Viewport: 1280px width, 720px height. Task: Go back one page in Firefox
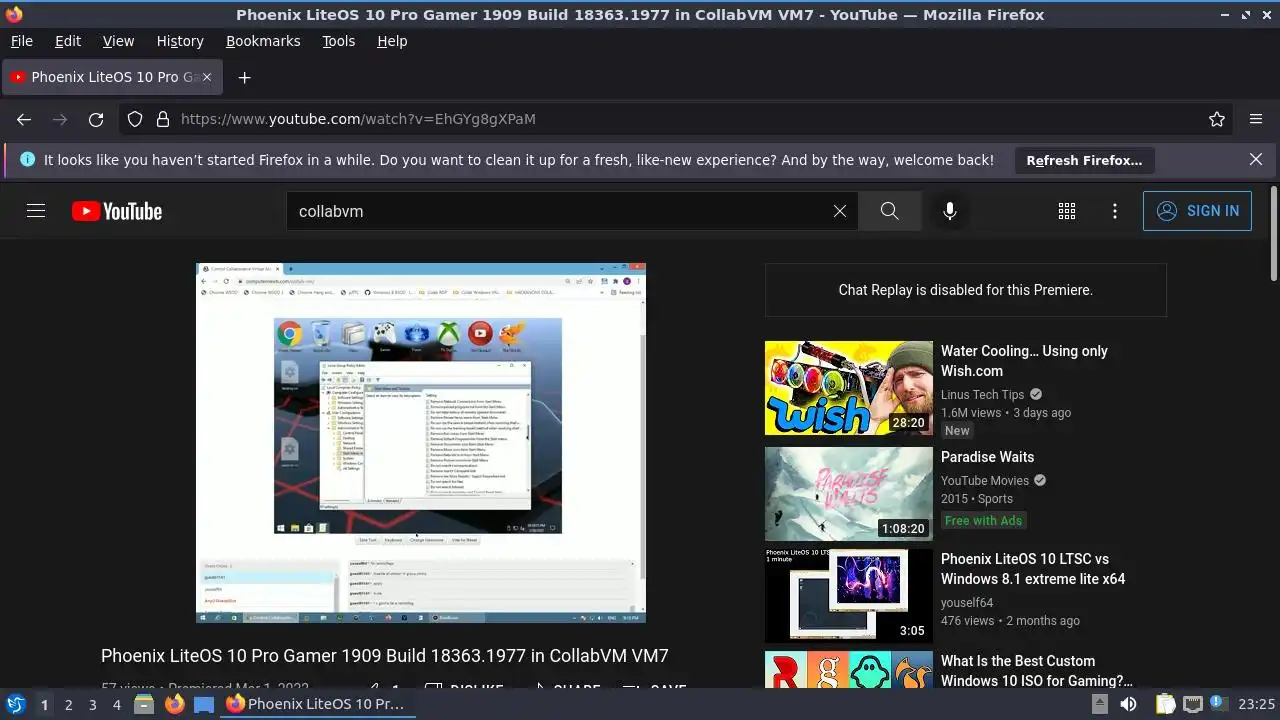pyautogui.click(x=24, y=119)
